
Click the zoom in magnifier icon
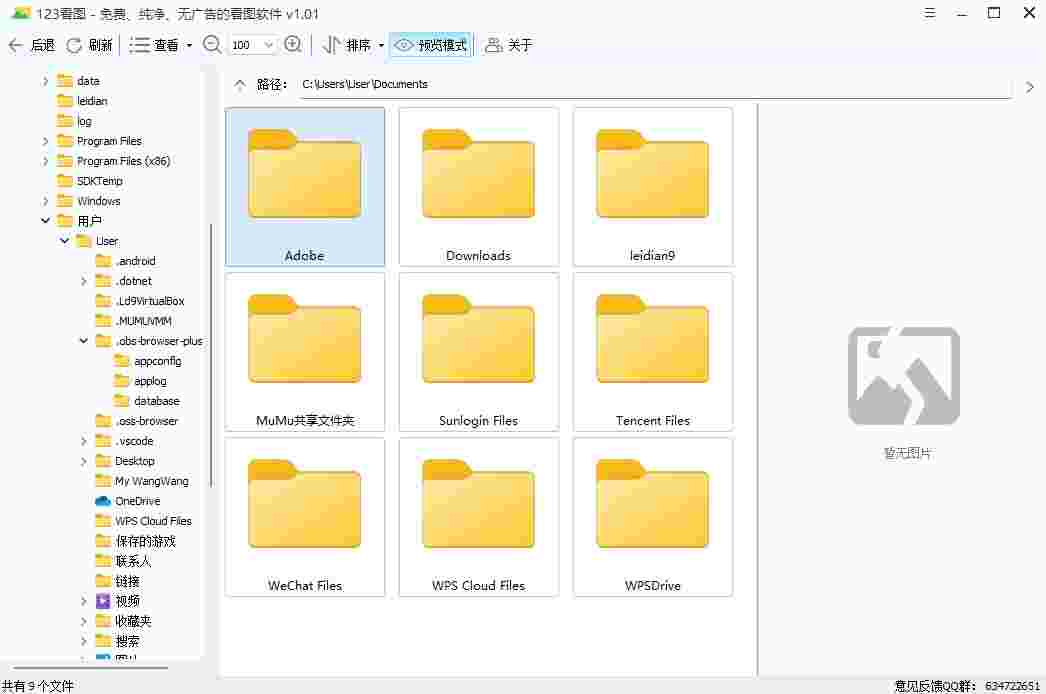tap(293, 45)
